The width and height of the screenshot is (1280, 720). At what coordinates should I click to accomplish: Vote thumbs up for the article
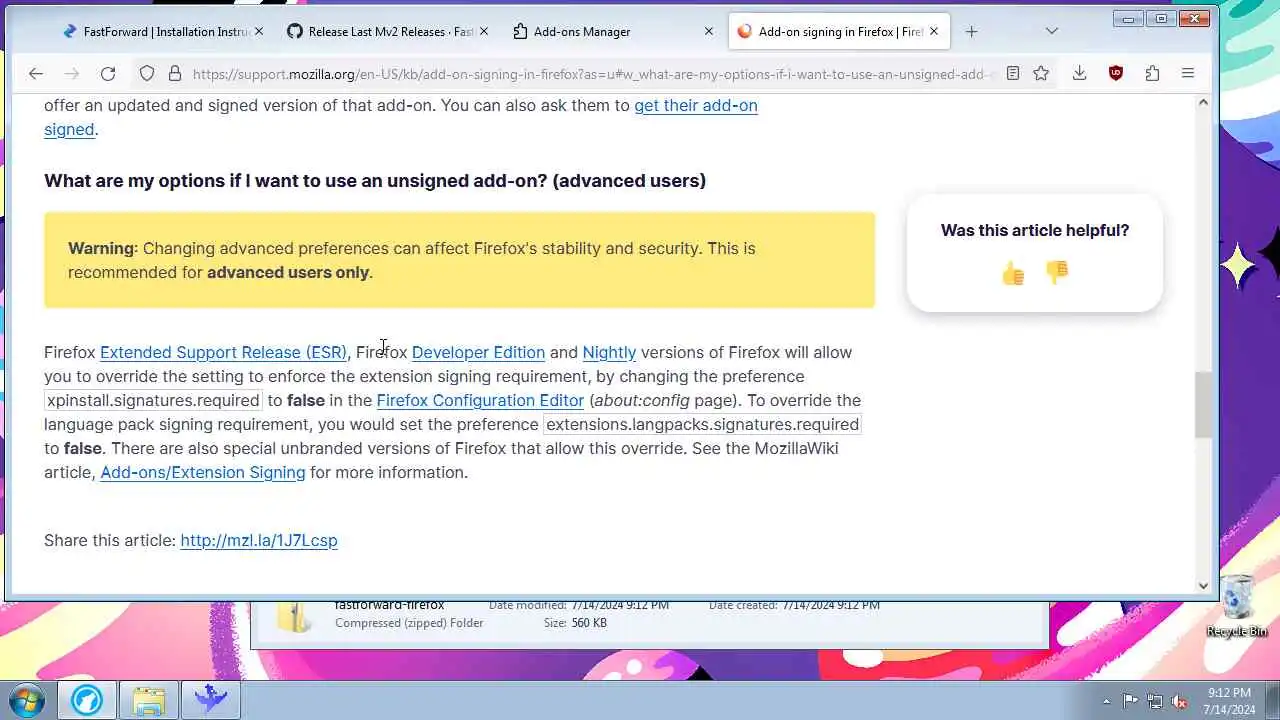click(1013, 272)
